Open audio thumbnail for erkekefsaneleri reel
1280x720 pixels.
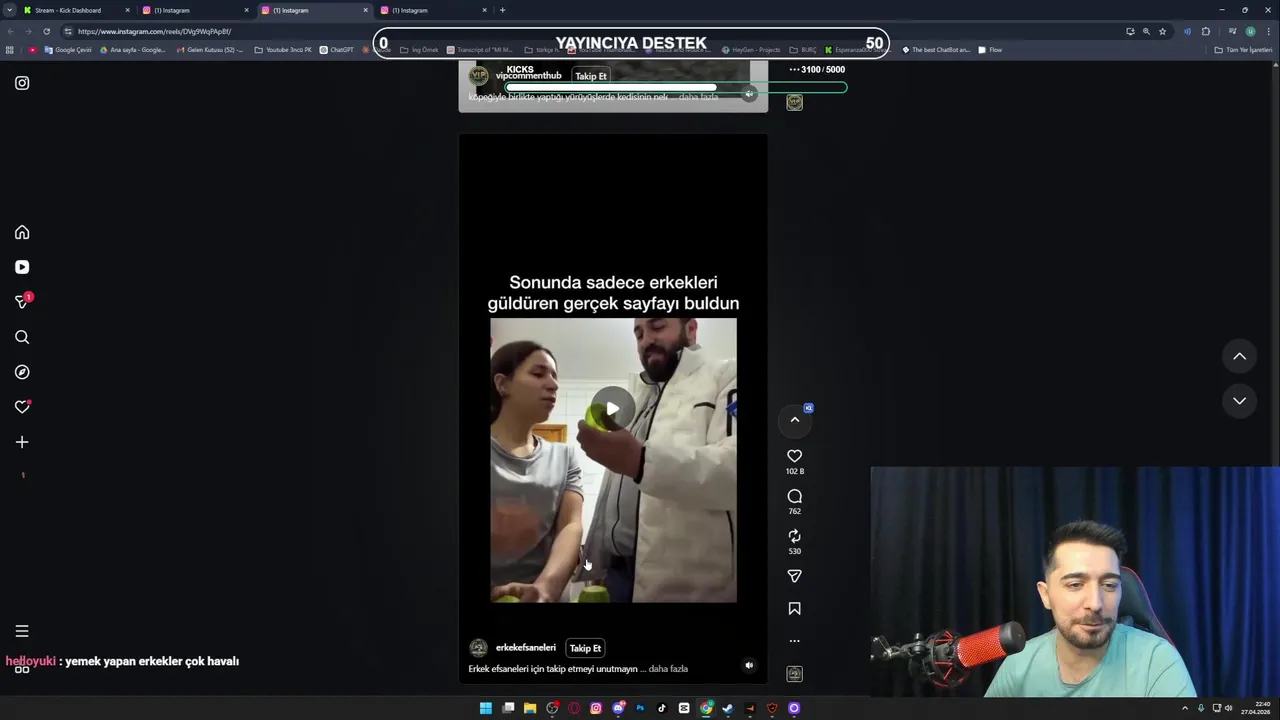click(795, 674)
